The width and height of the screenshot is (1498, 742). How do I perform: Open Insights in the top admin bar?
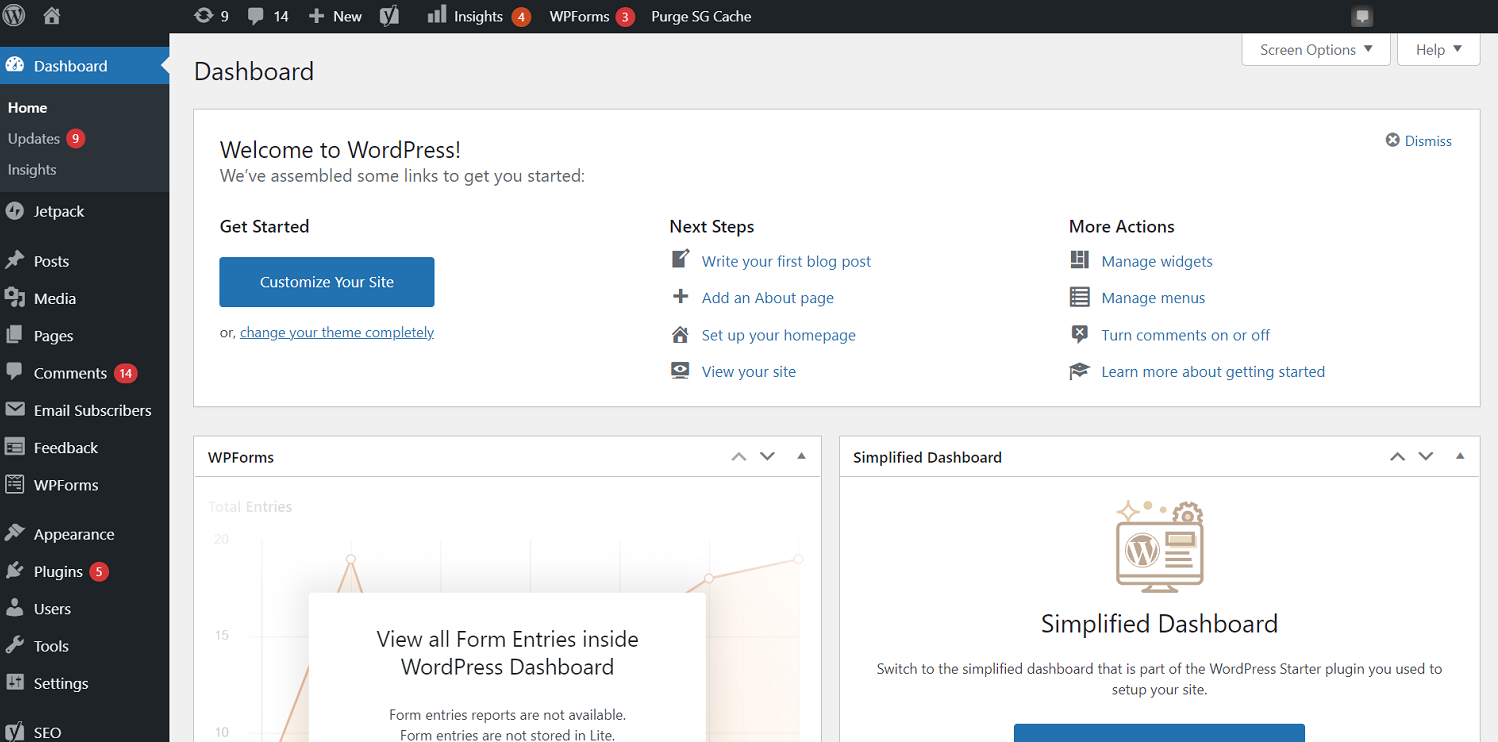pyautogui.click(x=478, y=16)
